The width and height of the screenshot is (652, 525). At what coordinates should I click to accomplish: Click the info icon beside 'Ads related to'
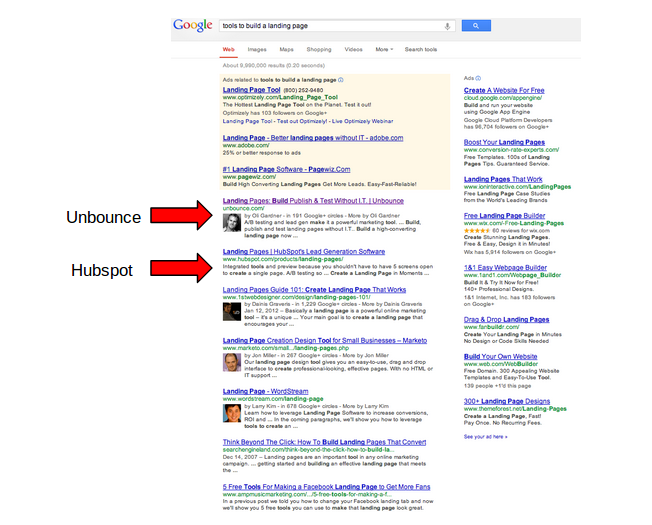[x=341, y=80]
